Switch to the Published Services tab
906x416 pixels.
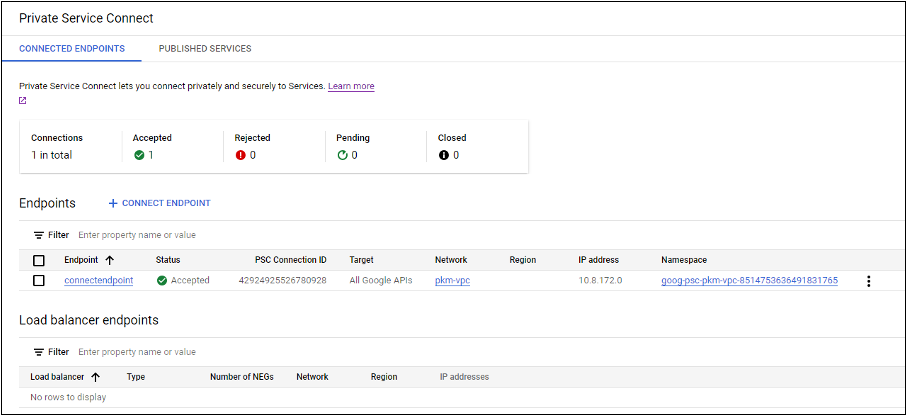[x=205, y=49]
